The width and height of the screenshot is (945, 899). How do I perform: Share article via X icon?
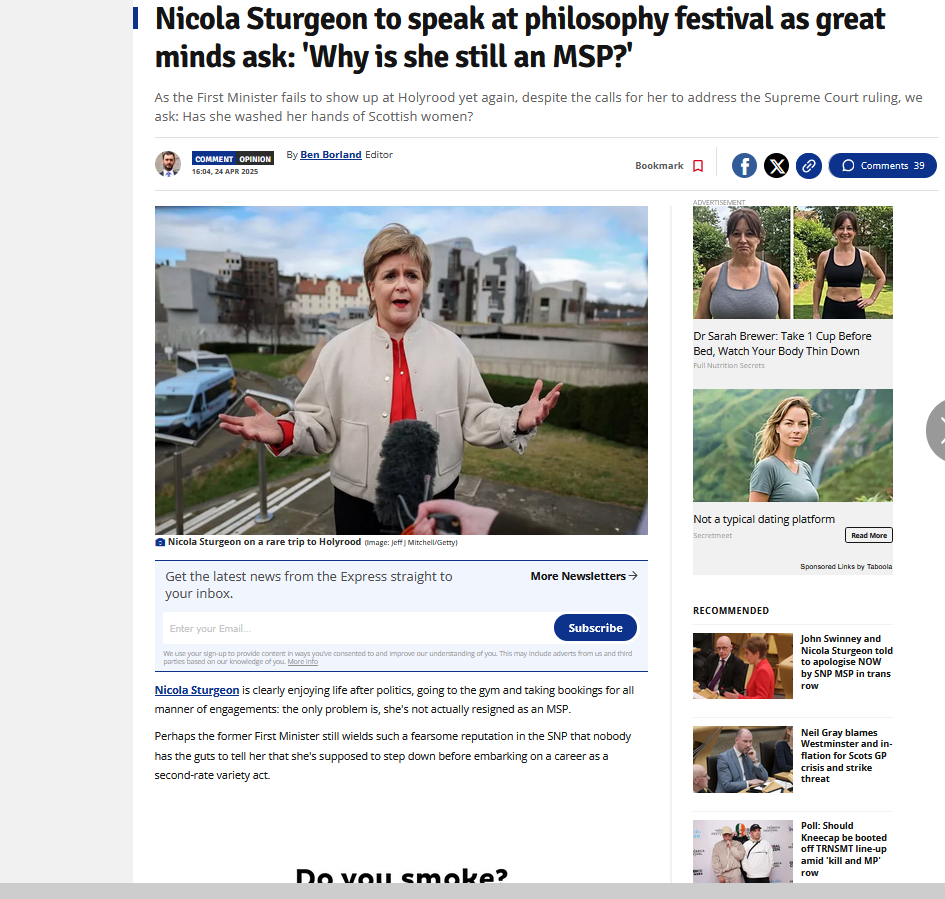(x=776, y=166)
